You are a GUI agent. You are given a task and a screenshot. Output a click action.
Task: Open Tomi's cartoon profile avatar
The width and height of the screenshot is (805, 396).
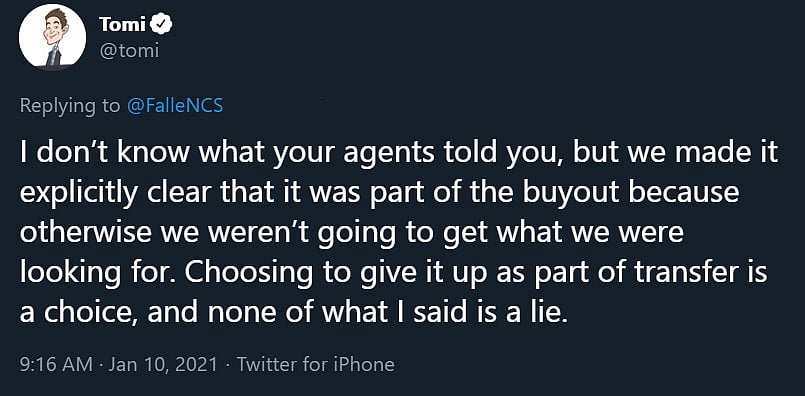(52, 37)
